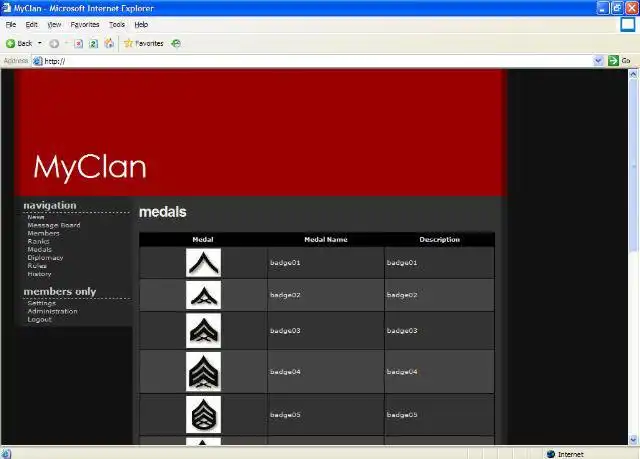Click the green Back arrow icon
This screenshot has height=459, width=640.
[11, 43]
